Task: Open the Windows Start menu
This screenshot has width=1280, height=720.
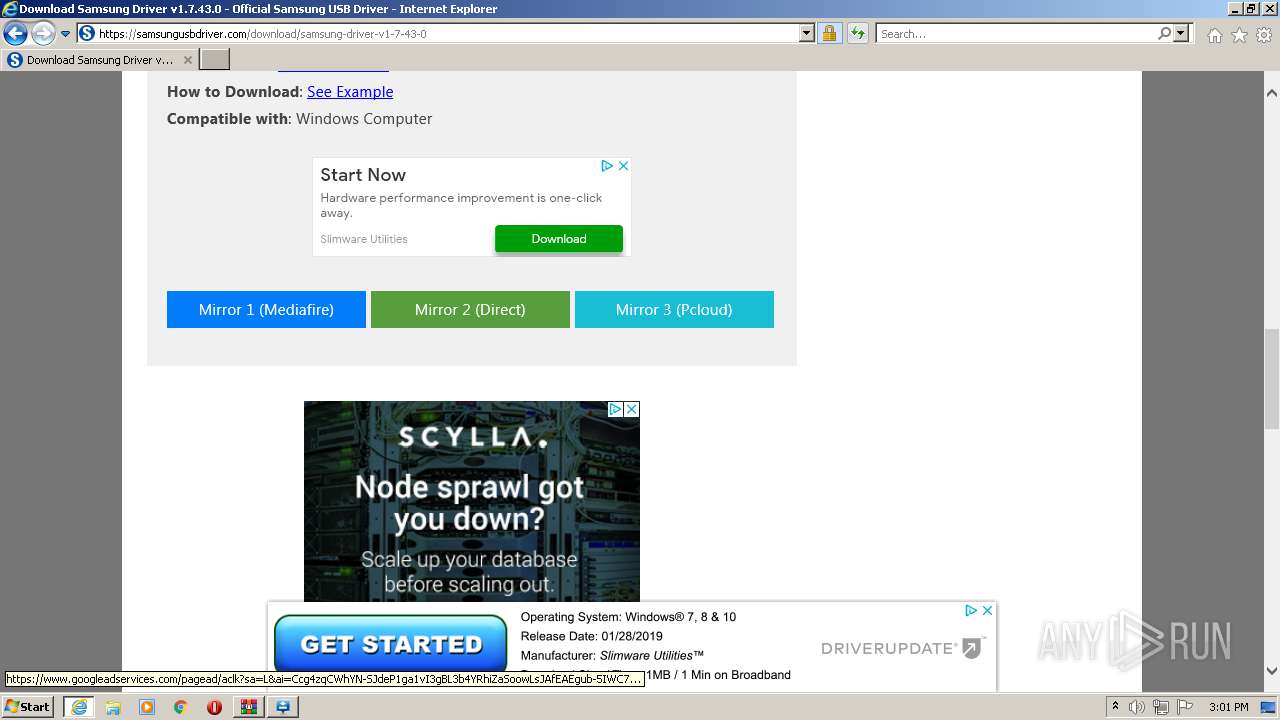Action: (x=28, y=706)
